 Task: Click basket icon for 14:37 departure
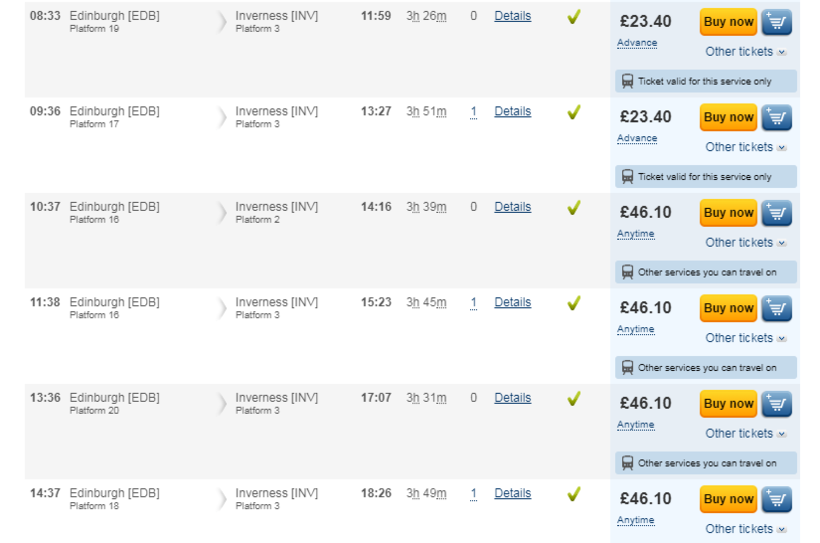(777, 499)
